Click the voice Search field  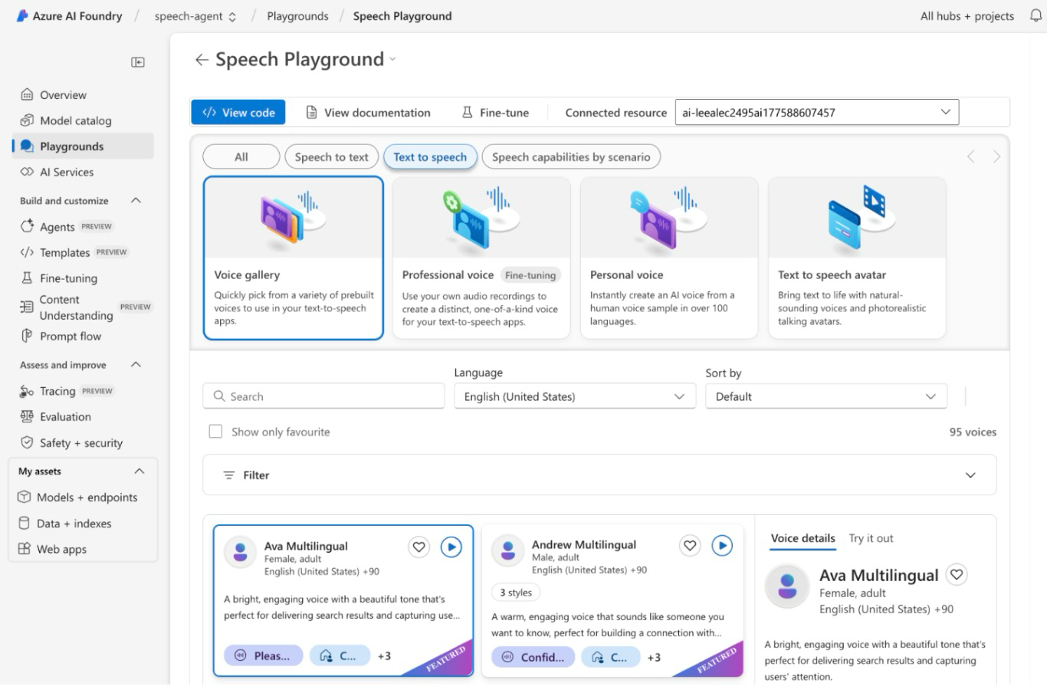[323, 396]
